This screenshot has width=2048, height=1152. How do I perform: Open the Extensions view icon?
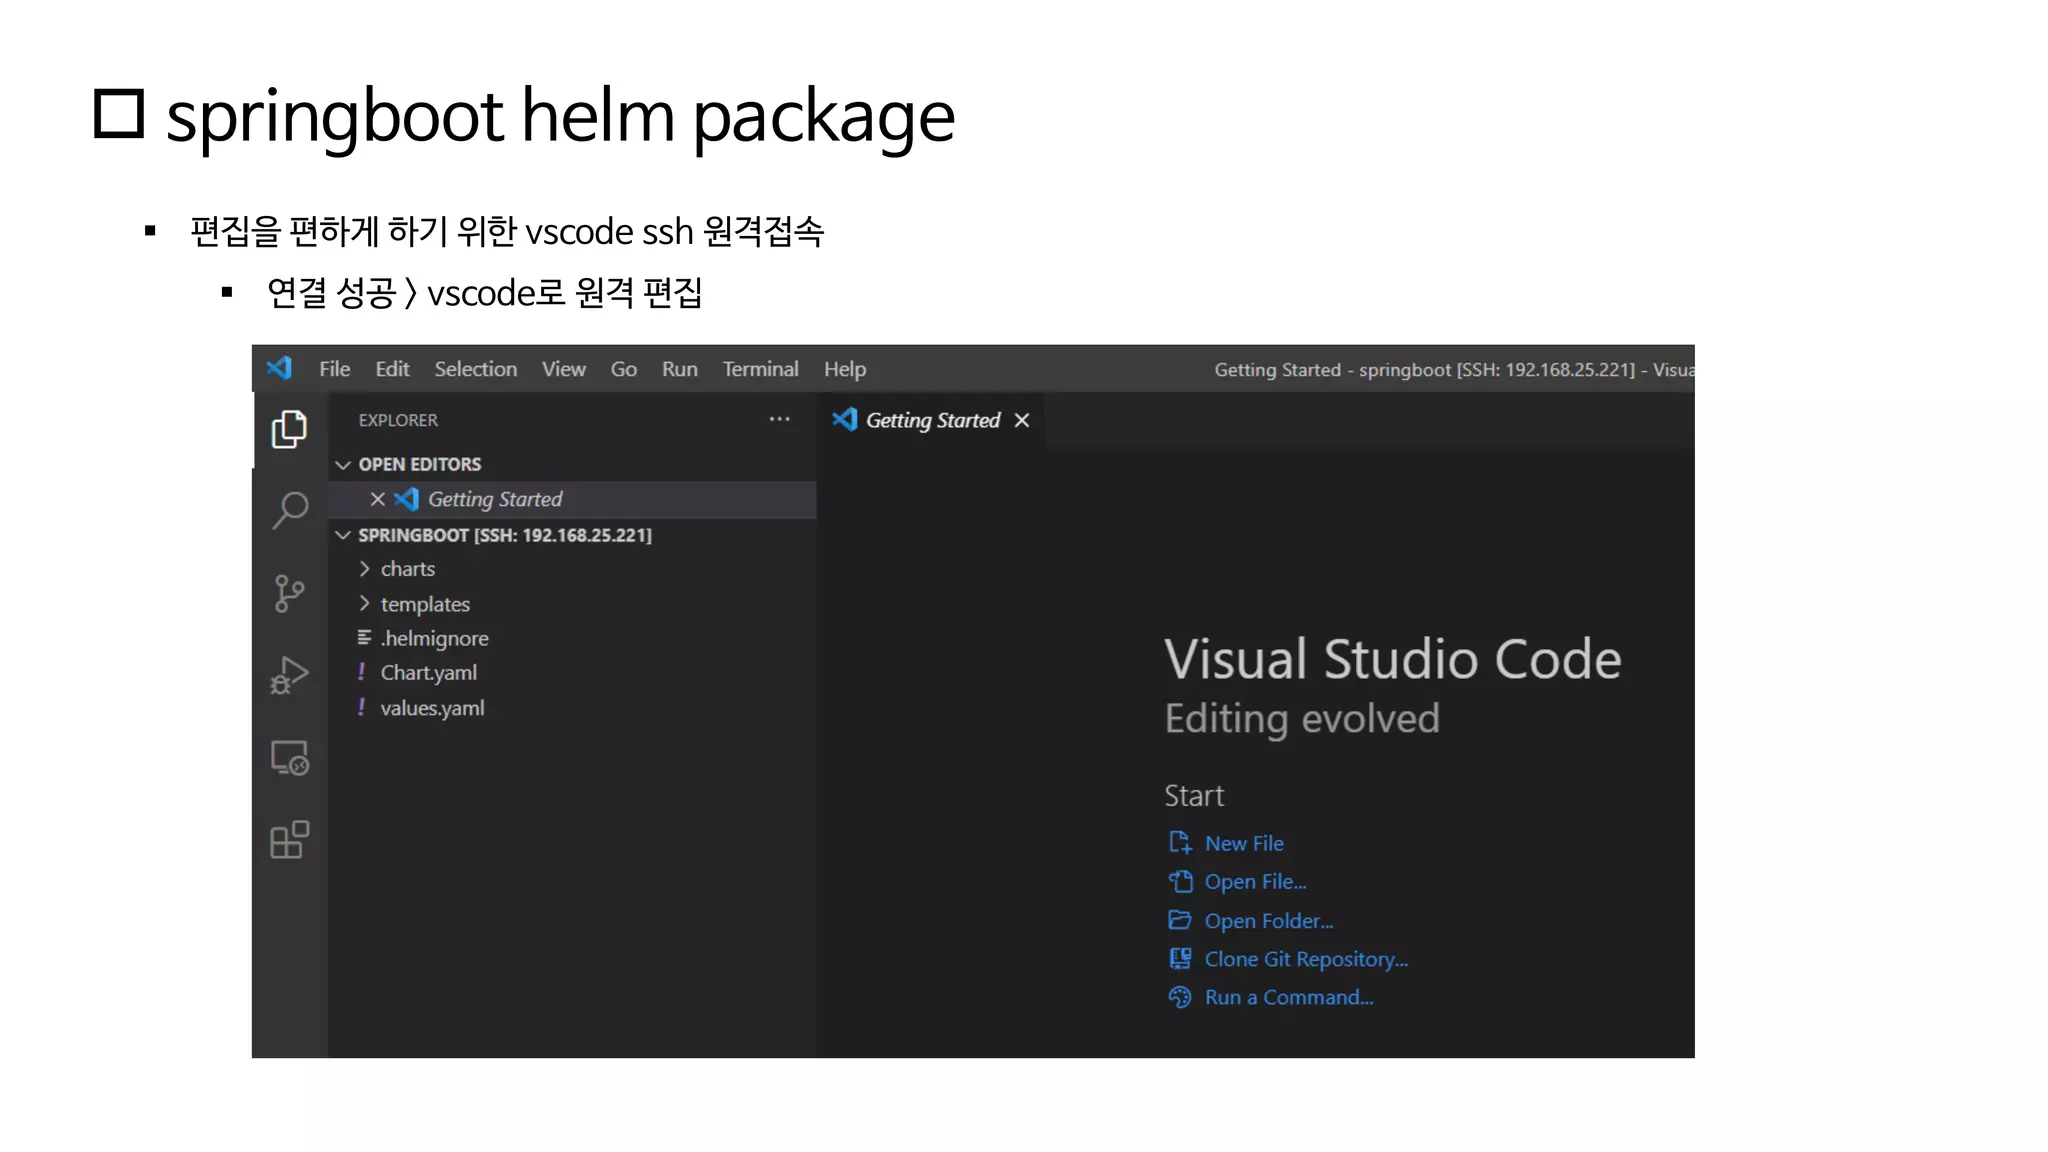point(289,840)
